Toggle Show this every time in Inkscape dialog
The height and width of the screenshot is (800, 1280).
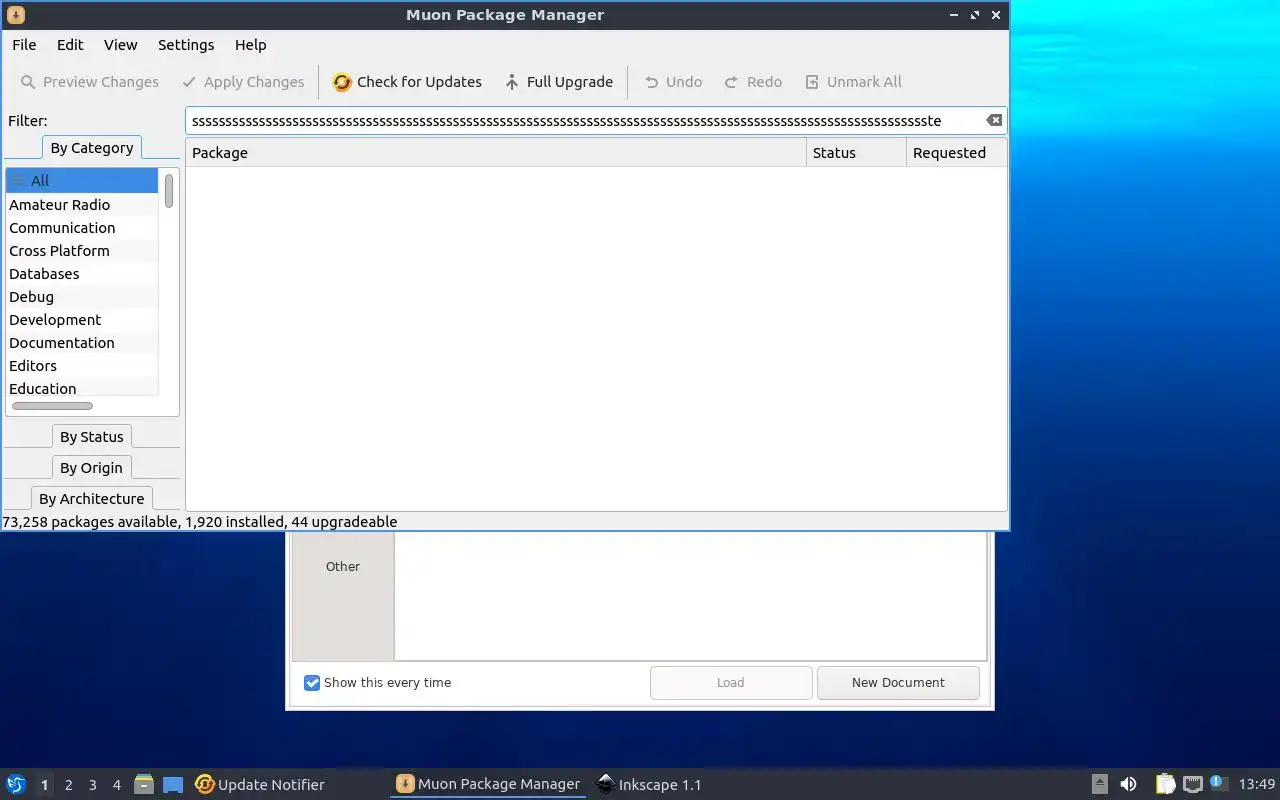point(312,683)
